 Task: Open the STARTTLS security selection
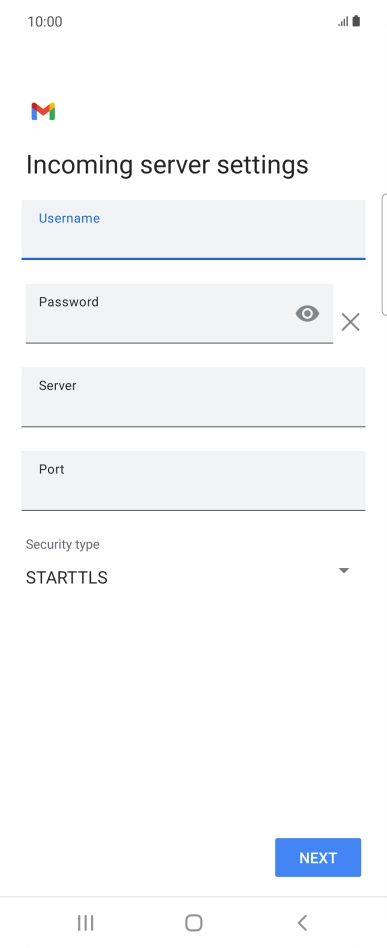(x=67, y=577)
